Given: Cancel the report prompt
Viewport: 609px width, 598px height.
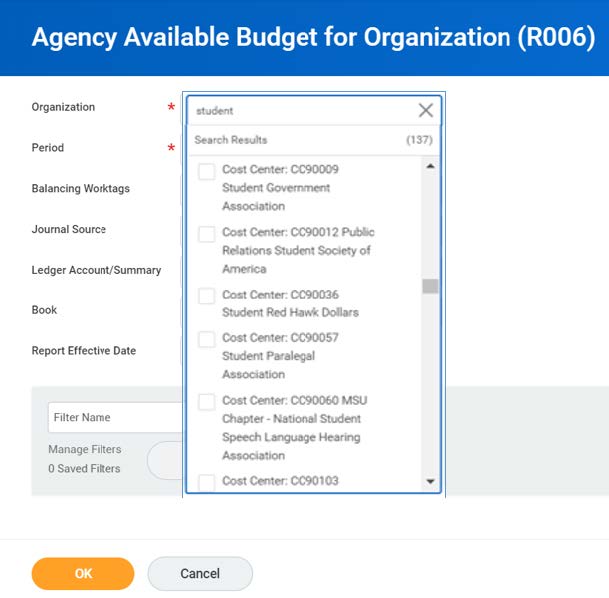Looking at the screenshot, I should tap(200, 573).
